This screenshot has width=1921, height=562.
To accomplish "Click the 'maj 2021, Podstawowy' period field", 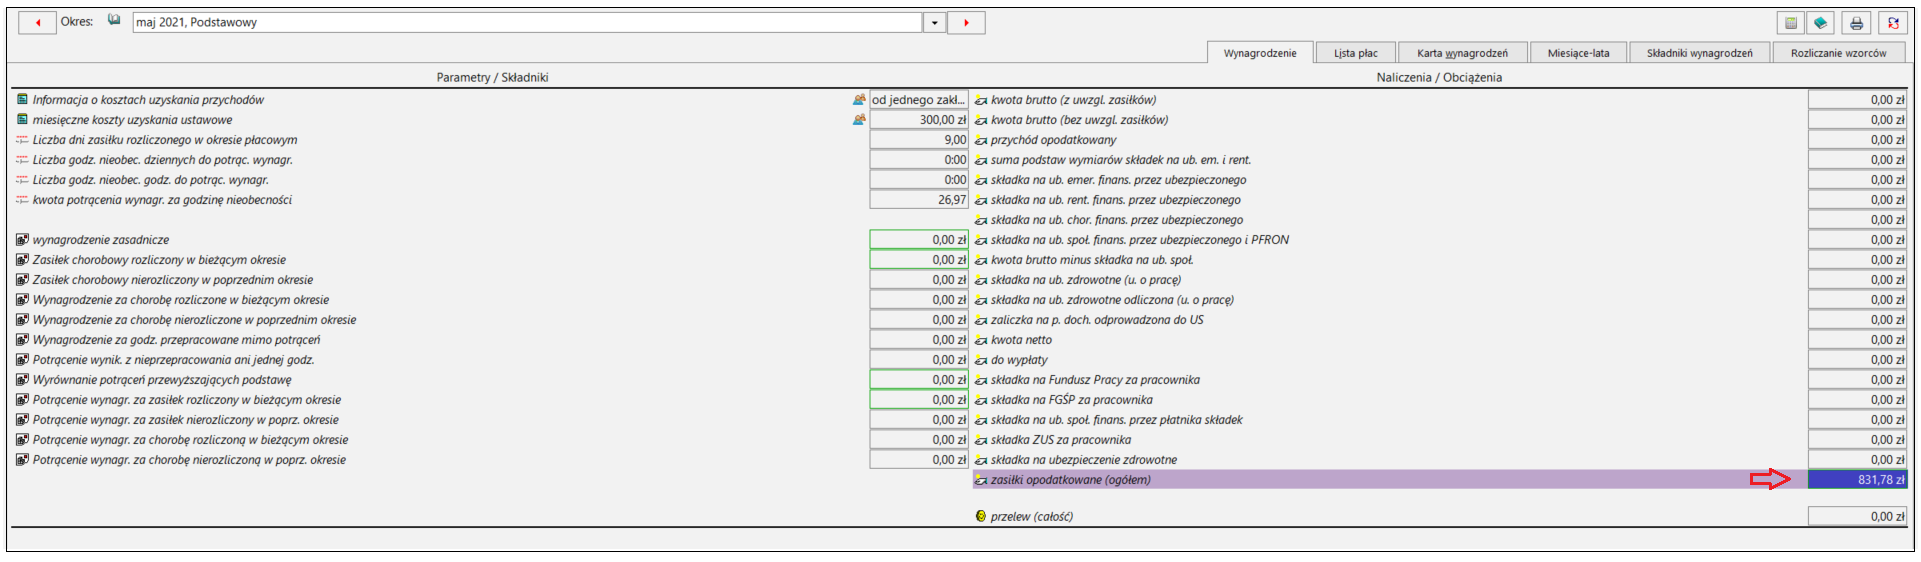I will pyautogui.click(x=527, y=23).
